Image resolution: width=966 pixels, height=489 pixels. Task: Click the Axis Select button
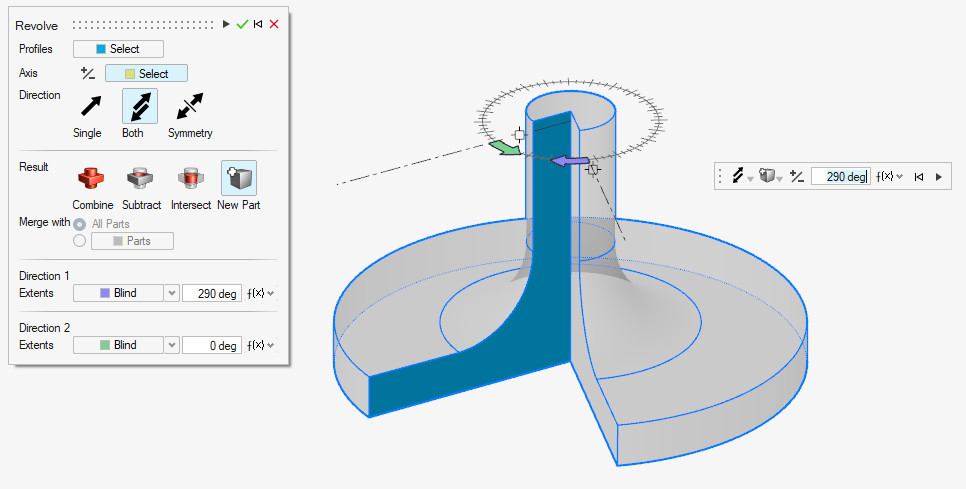[146, 73]
